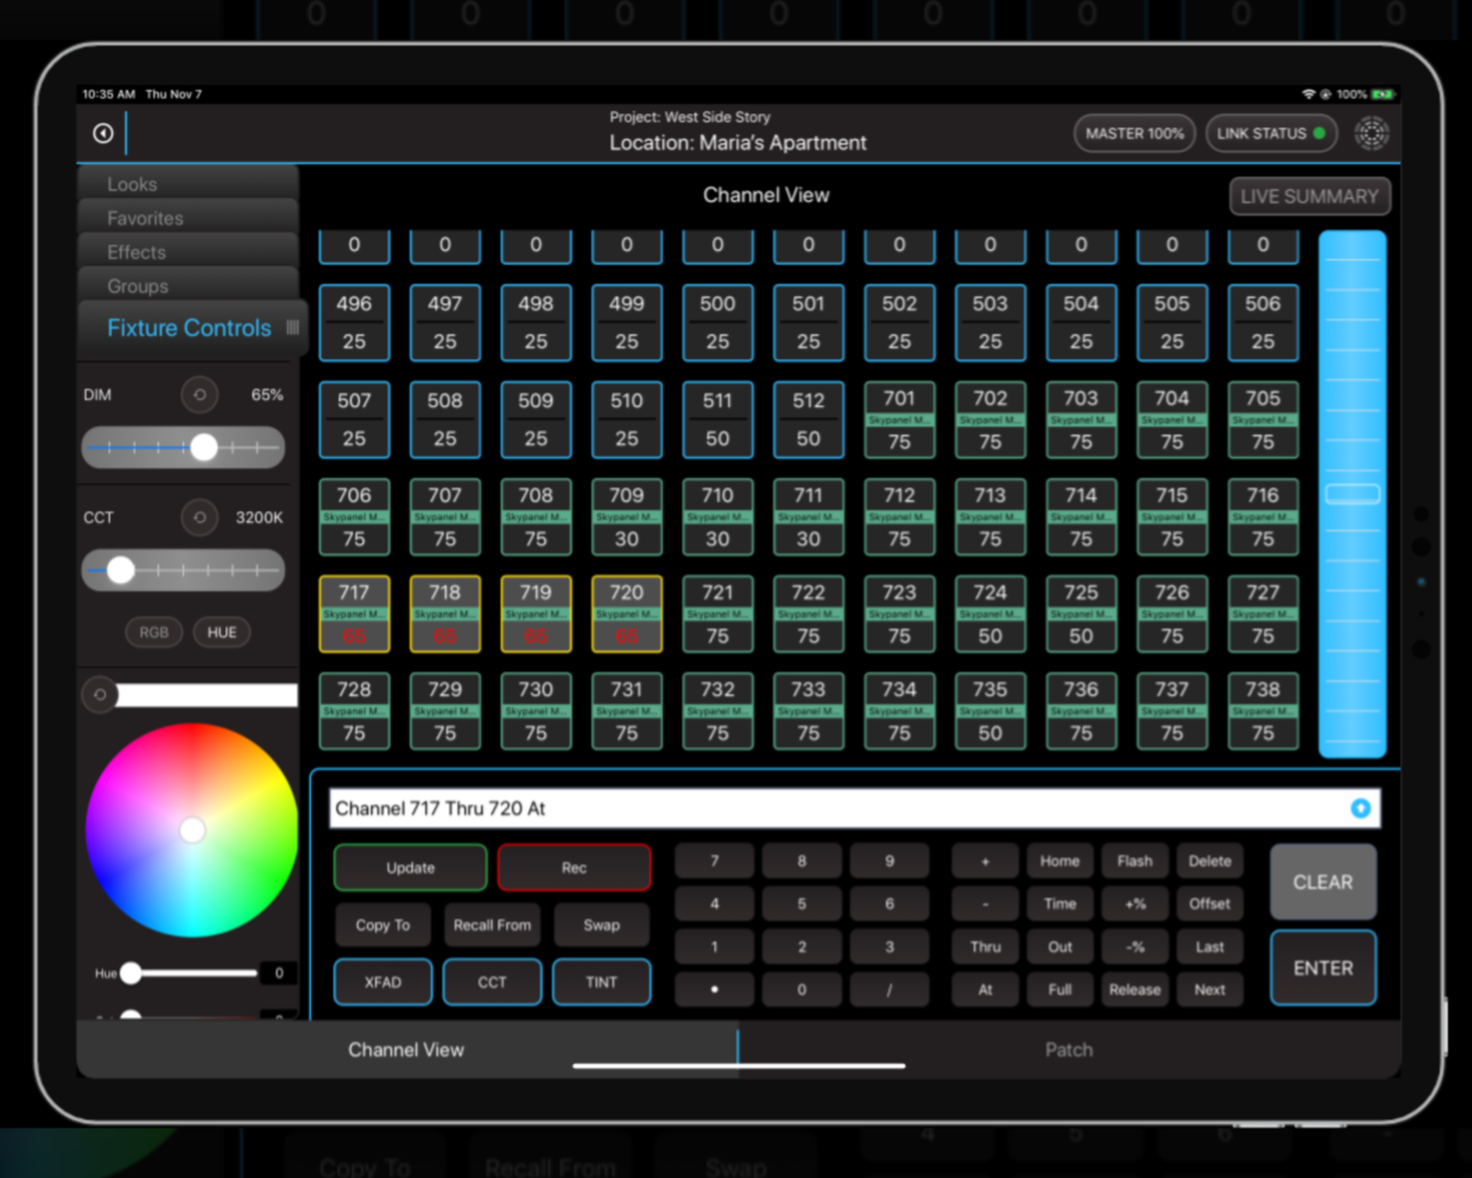
Task: Click the Update button
Action: tap(410, 868)
